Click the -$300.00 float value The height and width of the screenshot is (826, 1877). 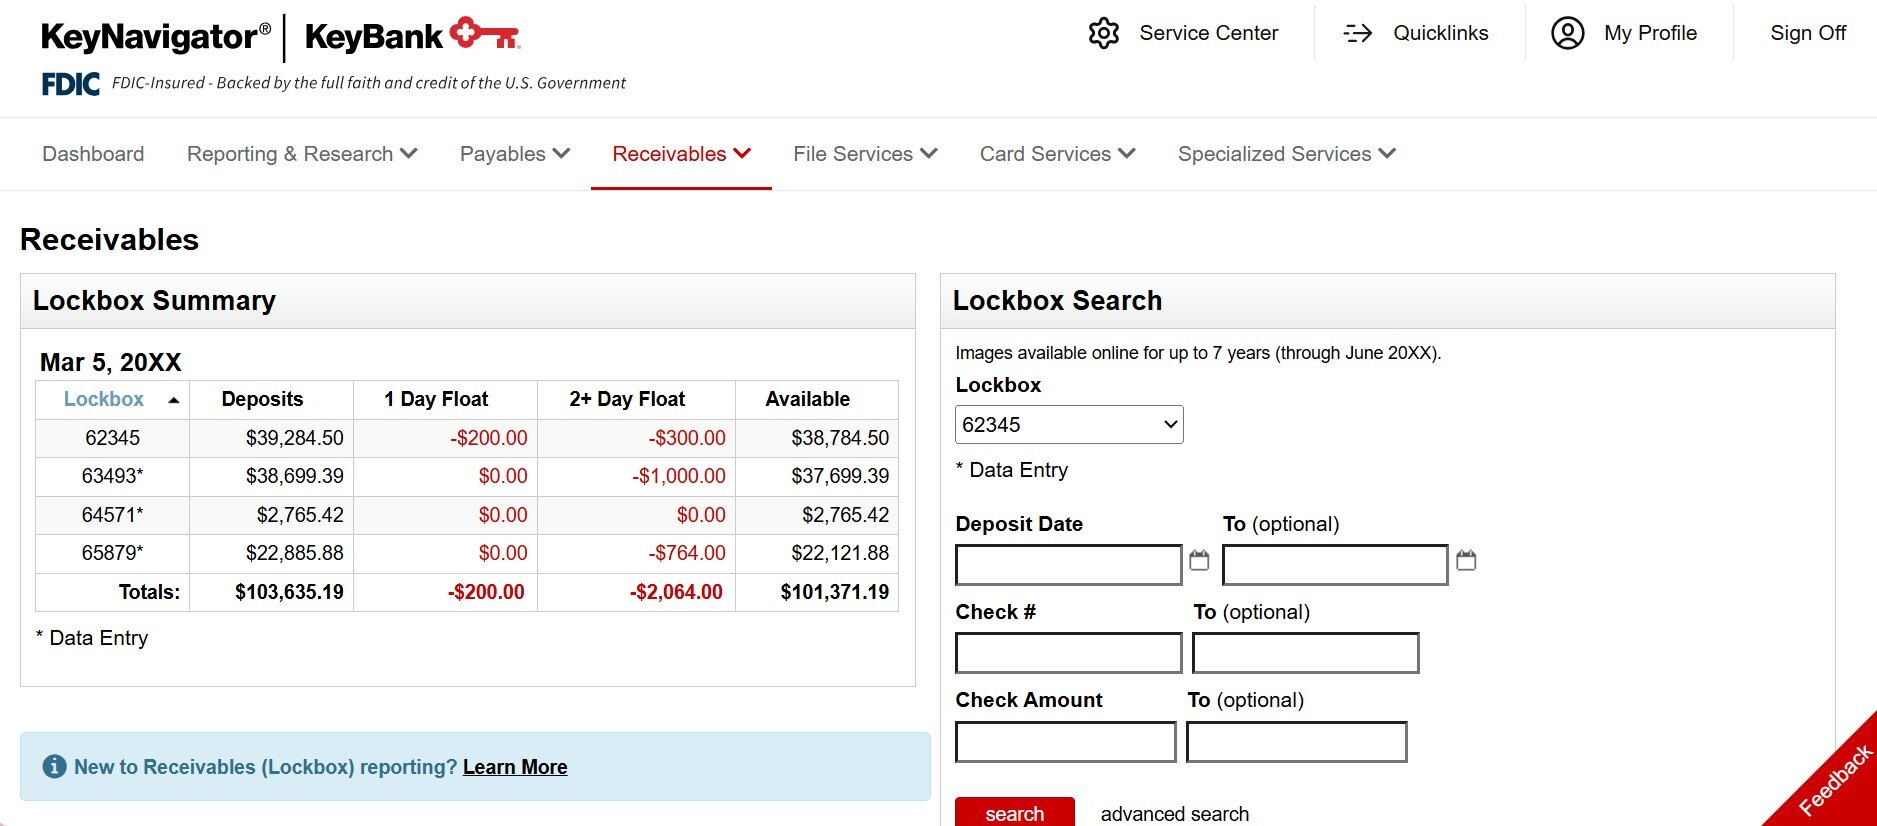point(686,438)
